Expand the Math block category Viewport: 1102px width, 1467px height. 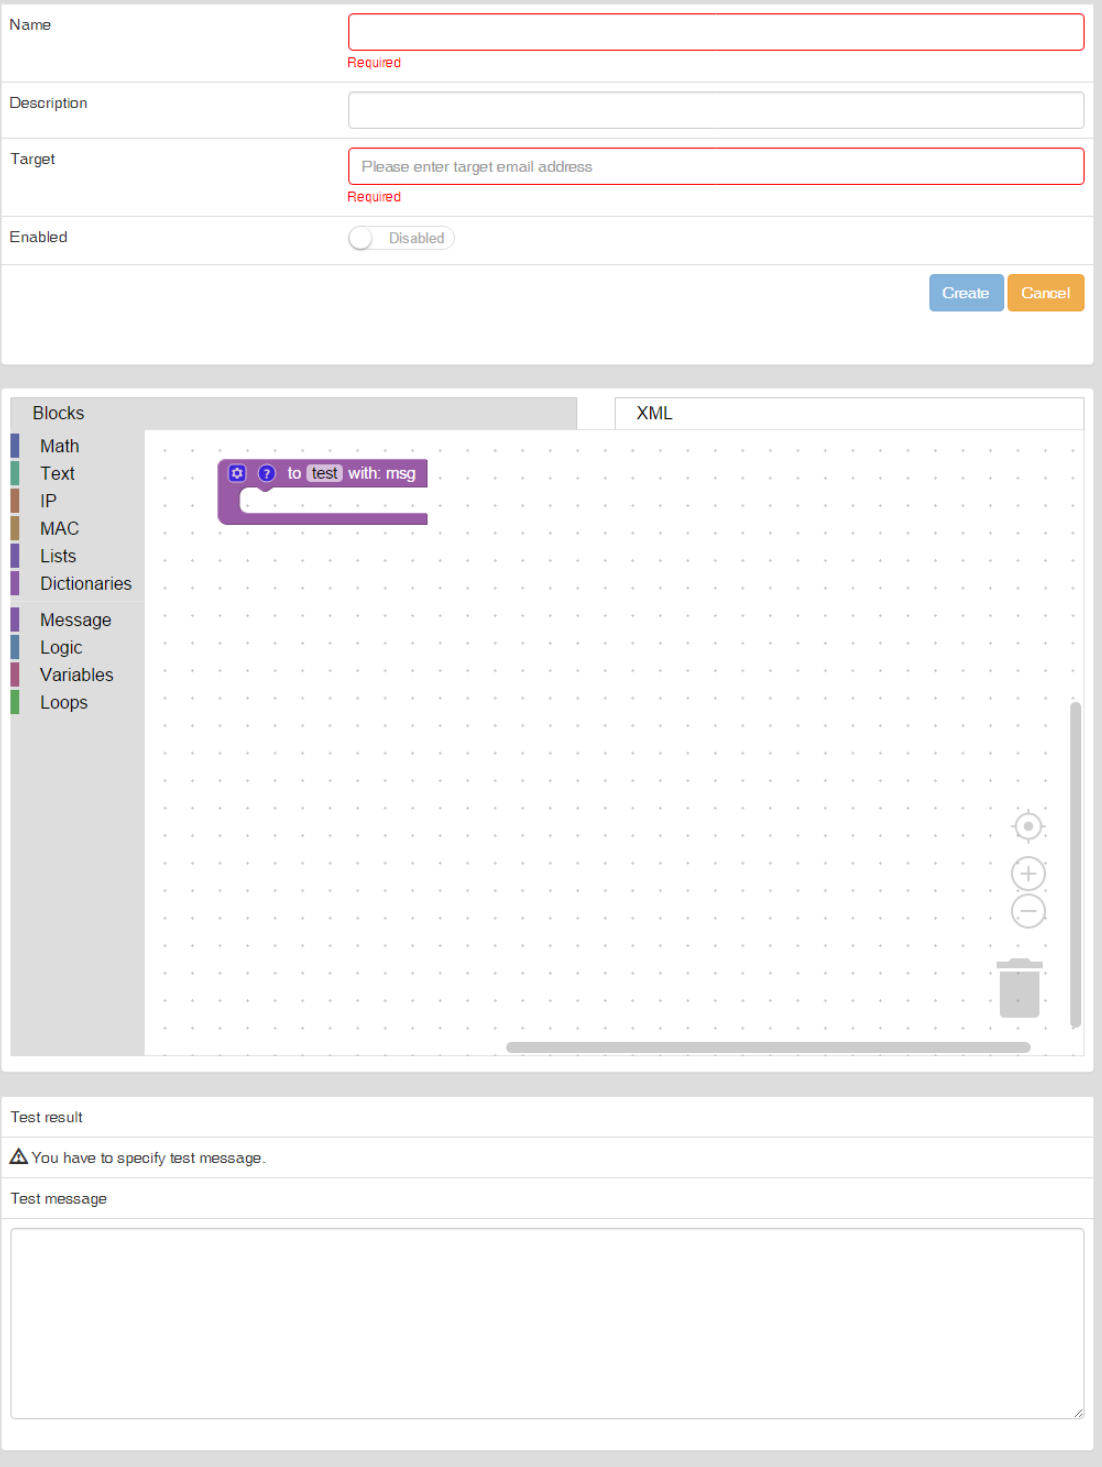59,446
